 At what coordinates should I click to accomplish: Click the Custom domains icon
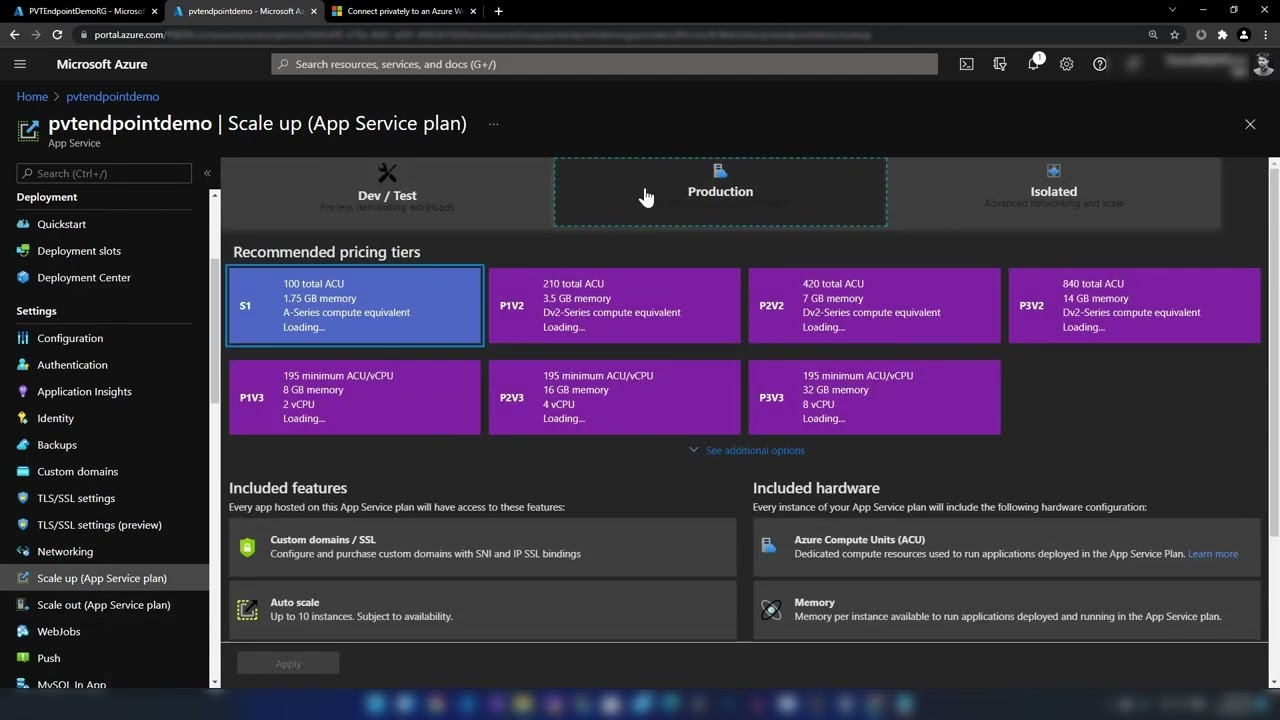click(24, 471)
